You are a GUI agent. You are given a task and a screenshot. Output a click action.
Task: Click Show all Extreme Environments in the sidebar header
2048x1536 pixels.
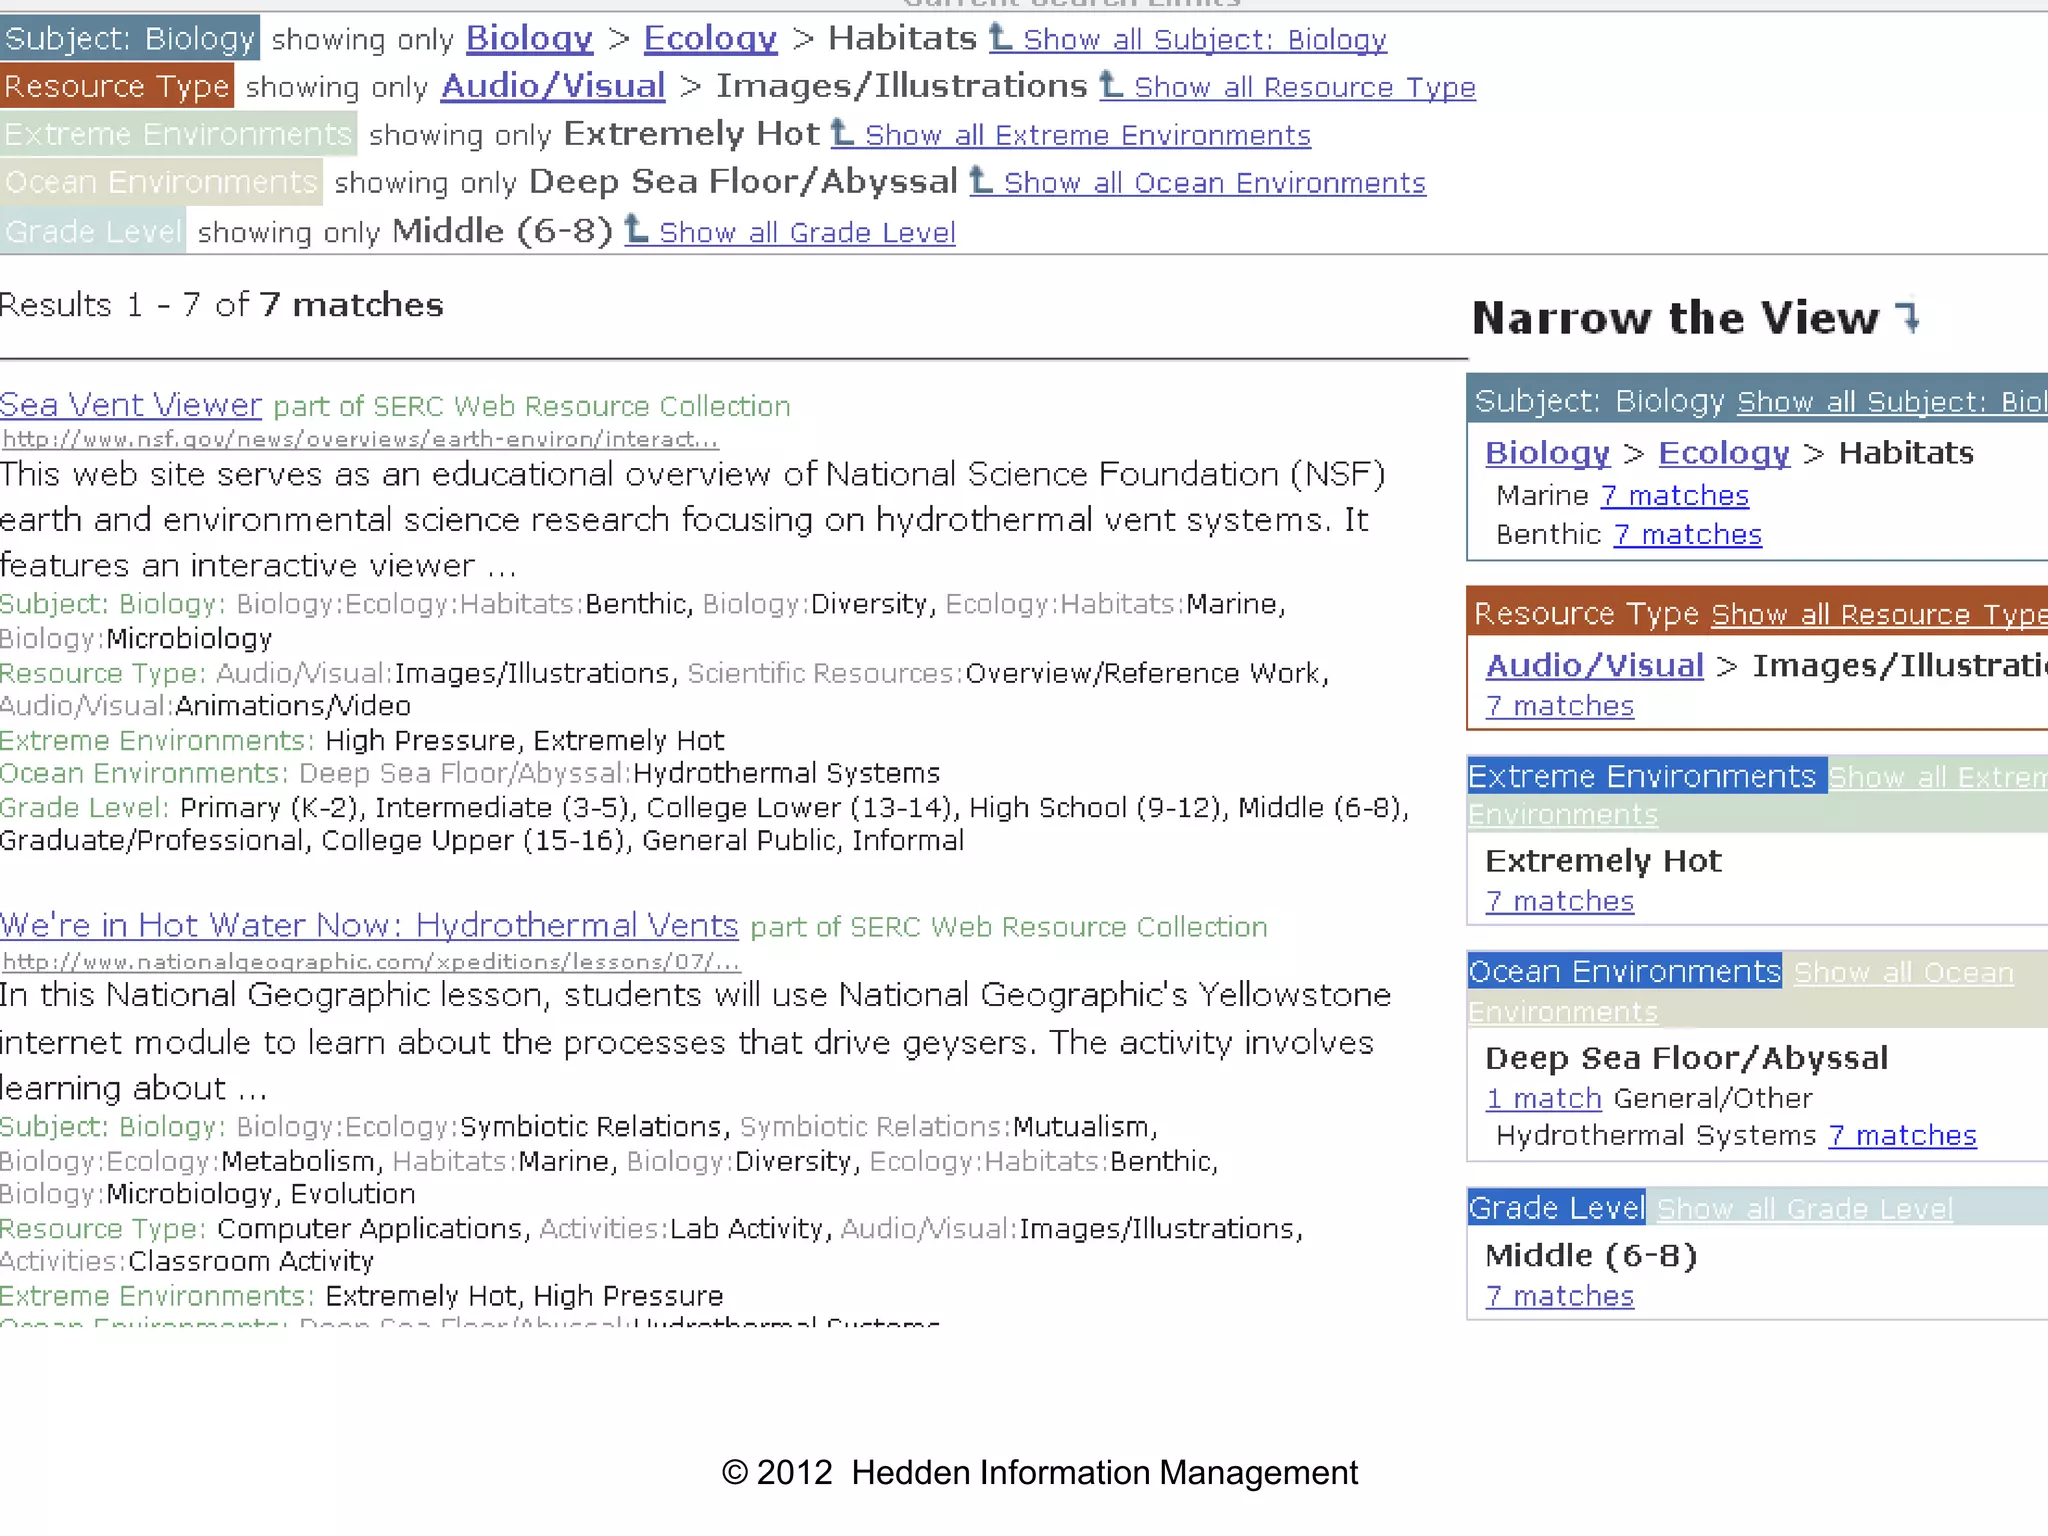pyautogui.click(x=1758, y=795)
